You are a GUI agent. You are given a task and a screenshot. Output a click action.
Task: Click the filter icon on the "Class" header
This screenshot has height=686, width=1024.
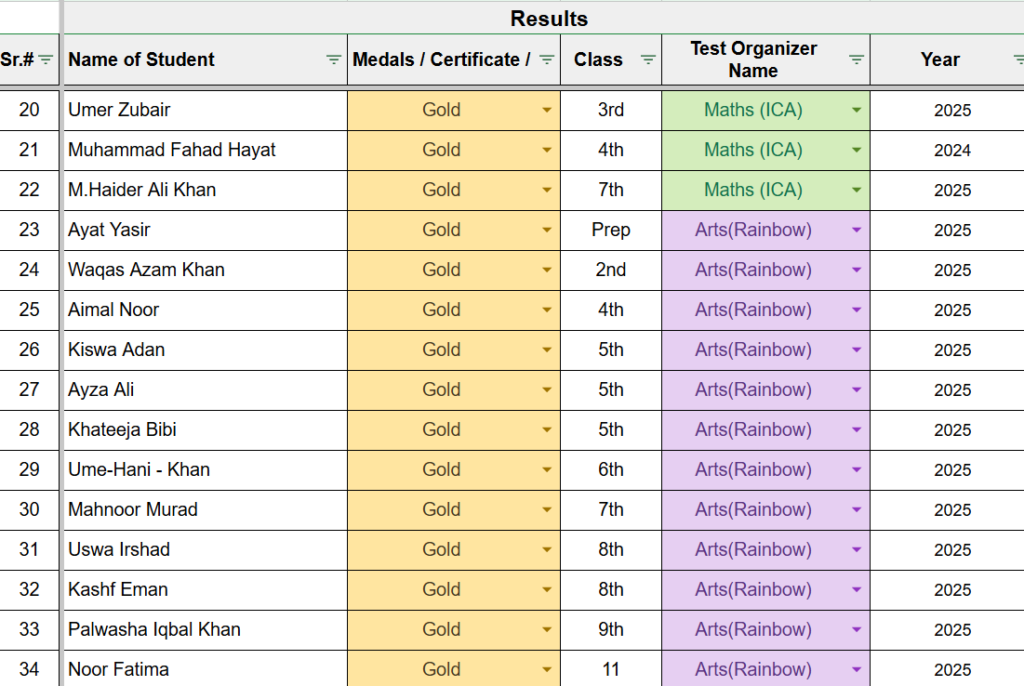pos(646,60)
